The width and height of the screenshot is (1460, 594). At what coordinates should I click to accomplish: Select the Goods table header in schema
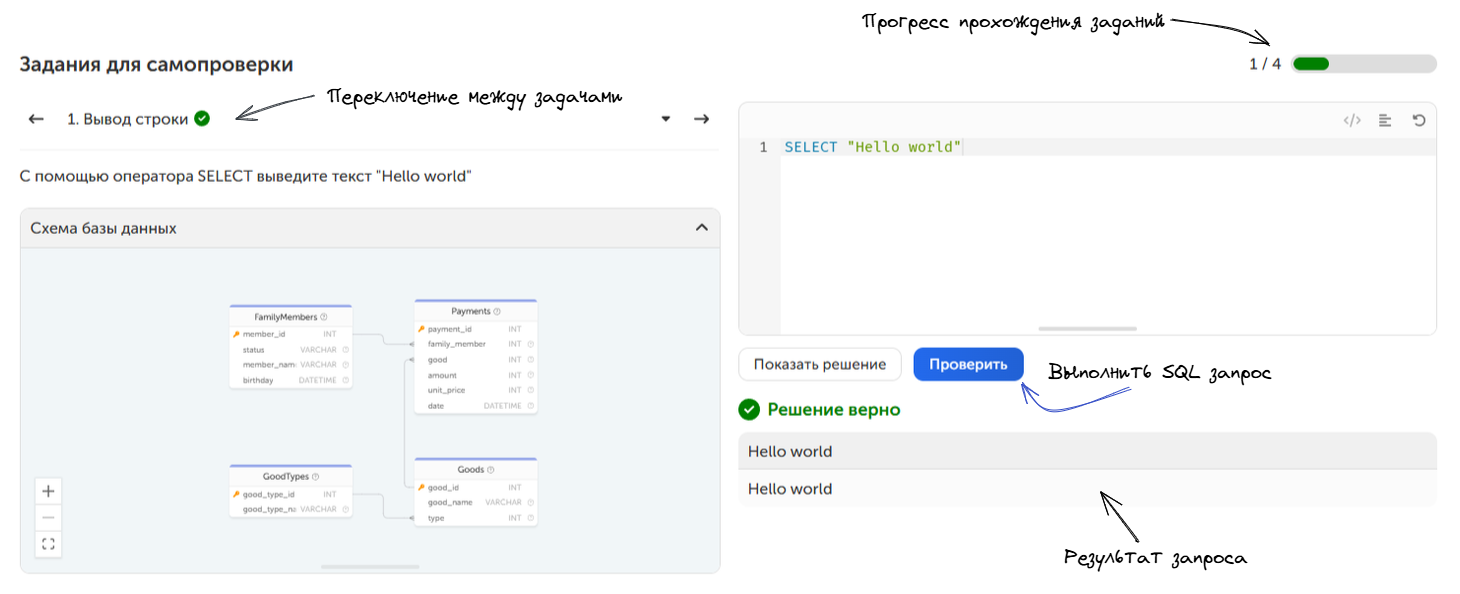(470, 469)
